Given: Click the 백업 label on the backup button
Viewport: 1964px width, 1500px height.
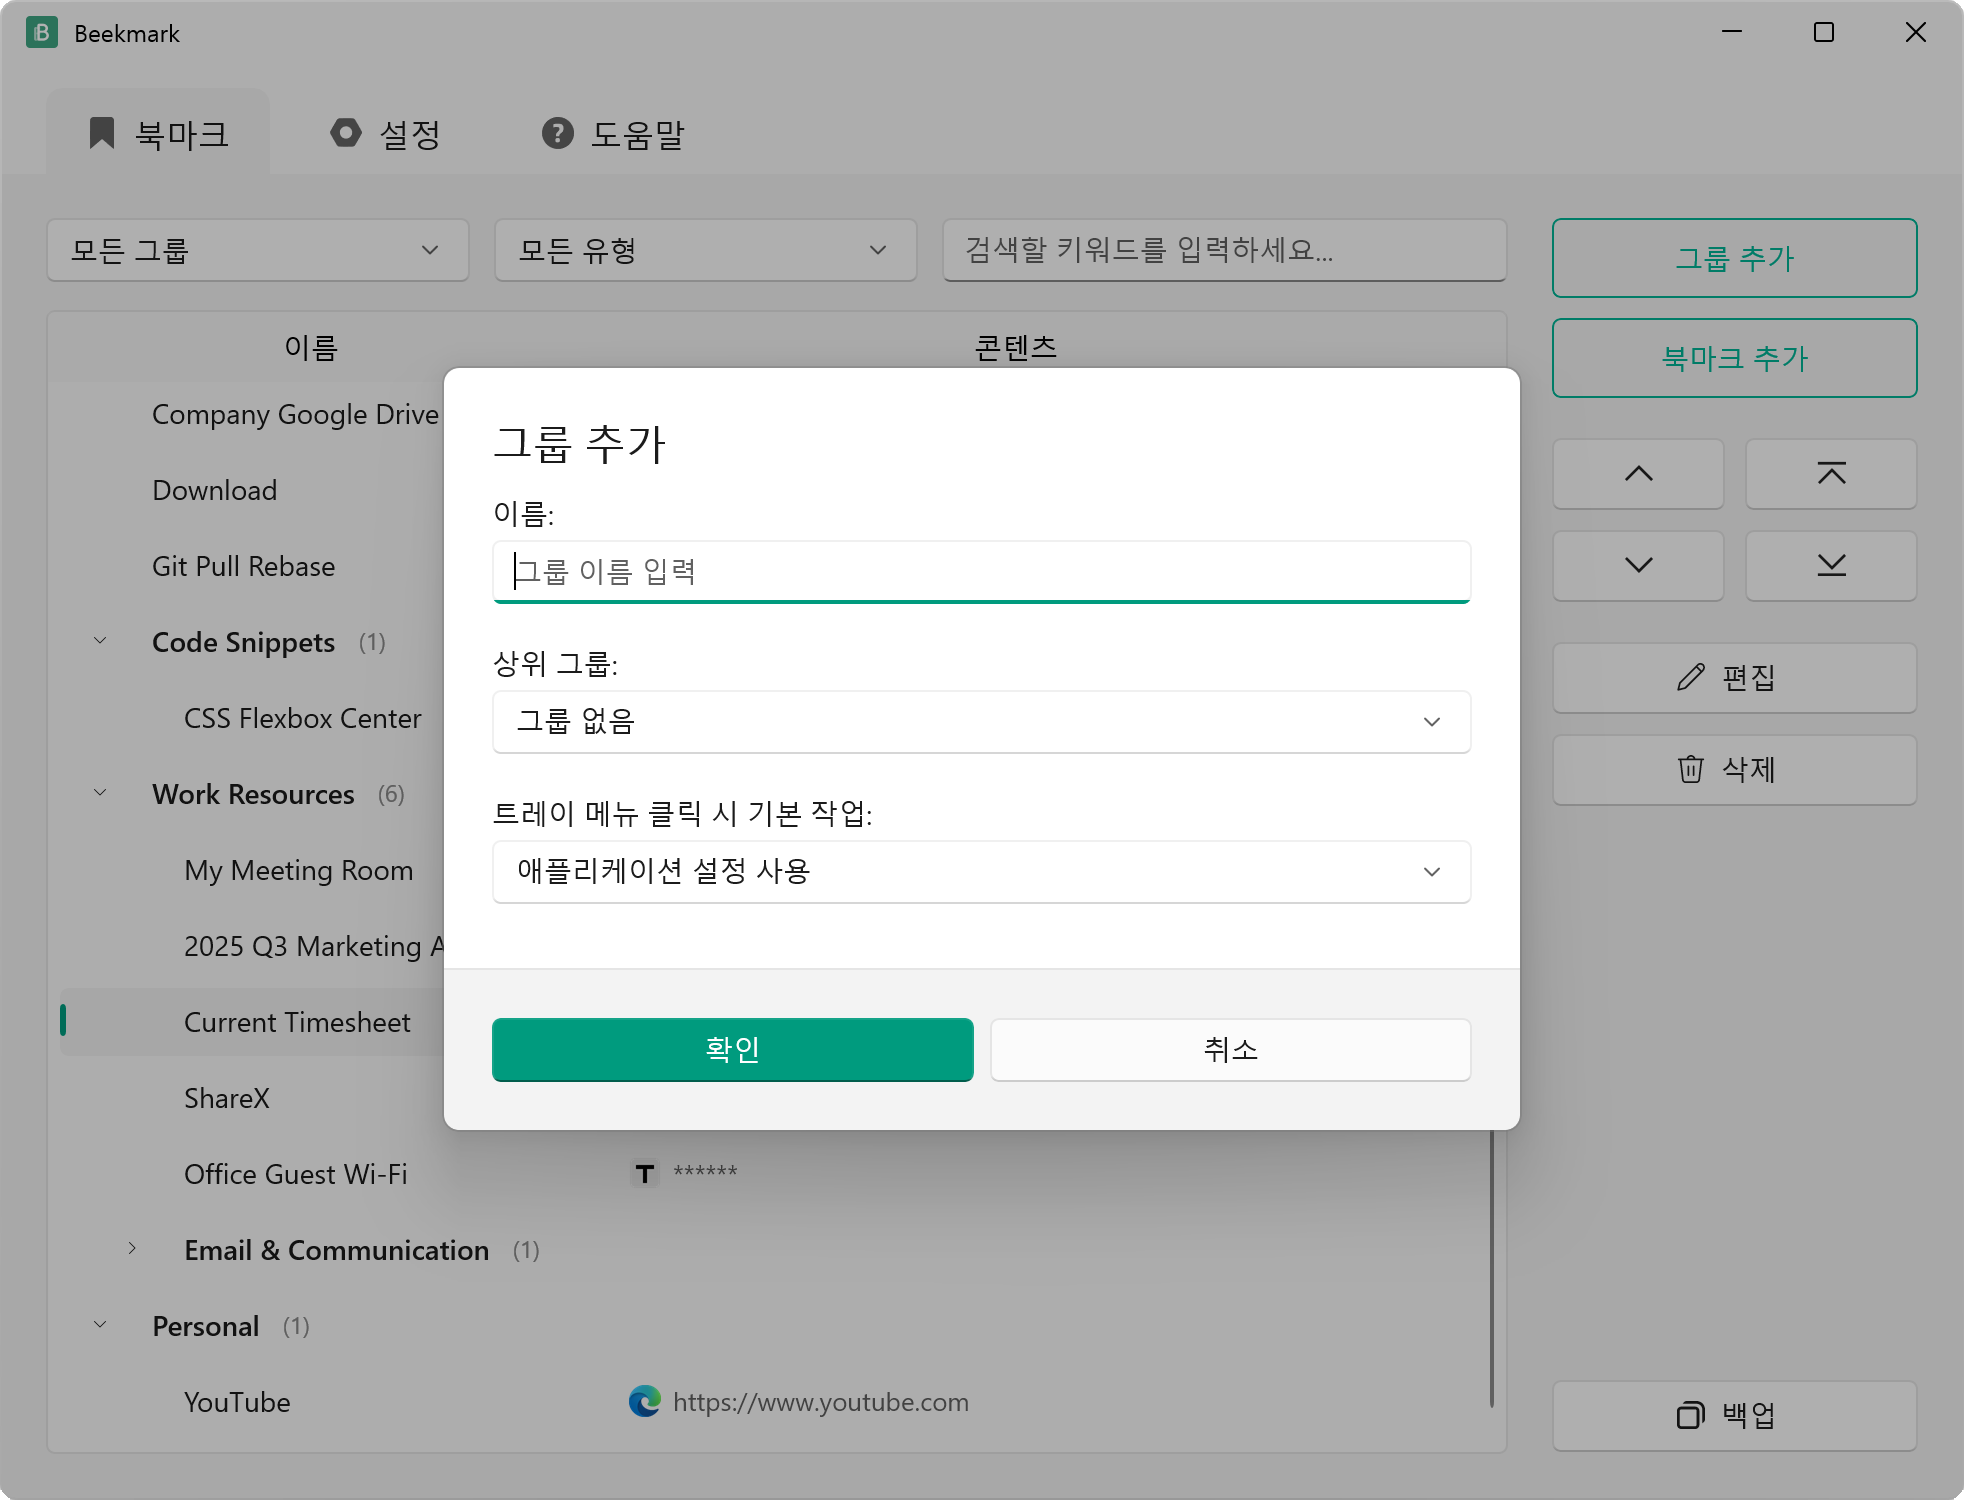Looking at the screenshot, I should tap(1749, 1415).
